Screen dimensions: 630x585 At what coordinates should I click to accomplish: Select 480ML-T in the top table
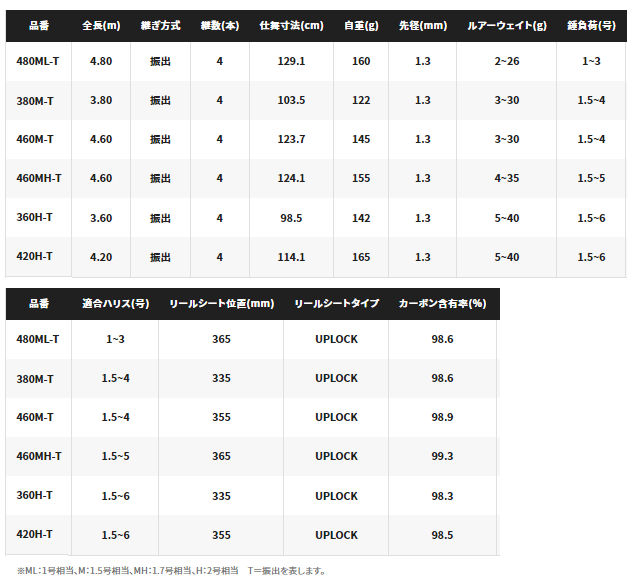click(37, 61)
